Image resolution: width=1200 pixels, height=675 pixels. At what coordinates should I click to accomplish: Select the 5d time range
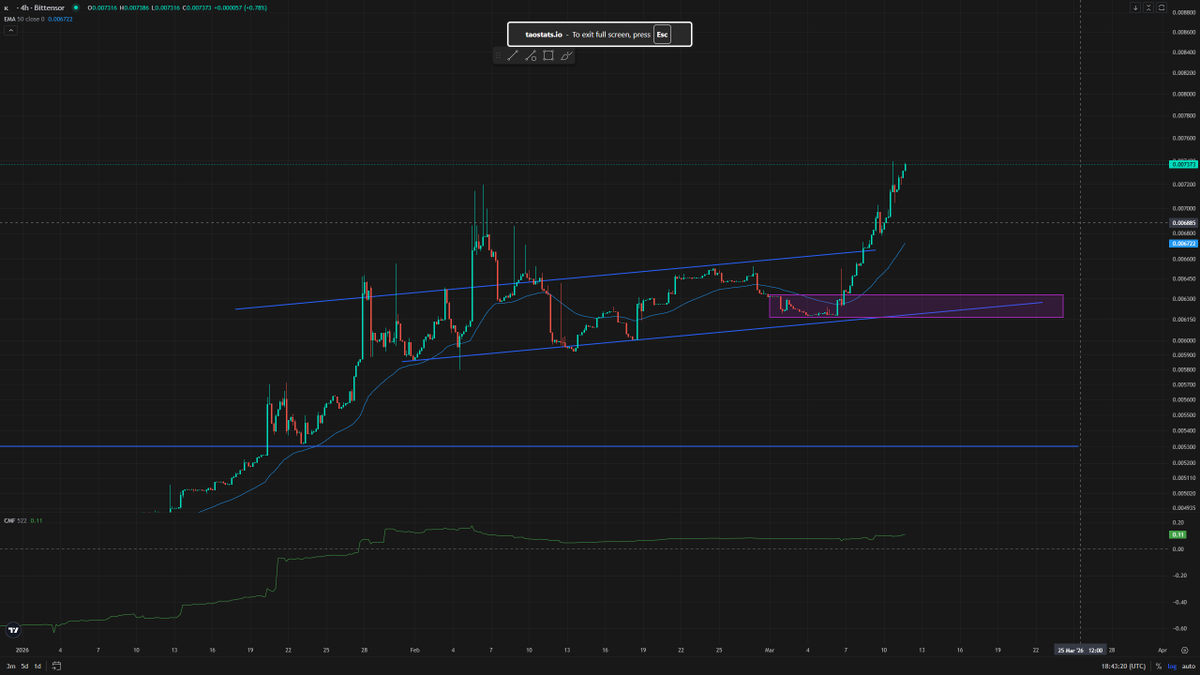24,666
